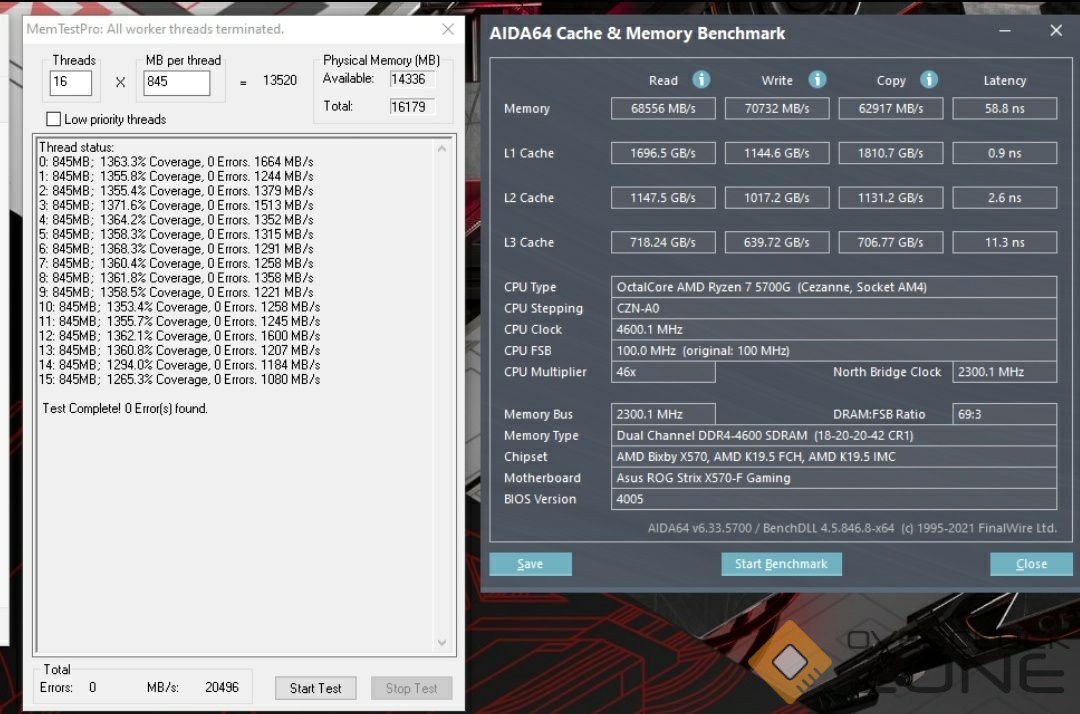
Task: Select L1 Cache Read value 1696.5 GB/s
Action: coord(663,153)
